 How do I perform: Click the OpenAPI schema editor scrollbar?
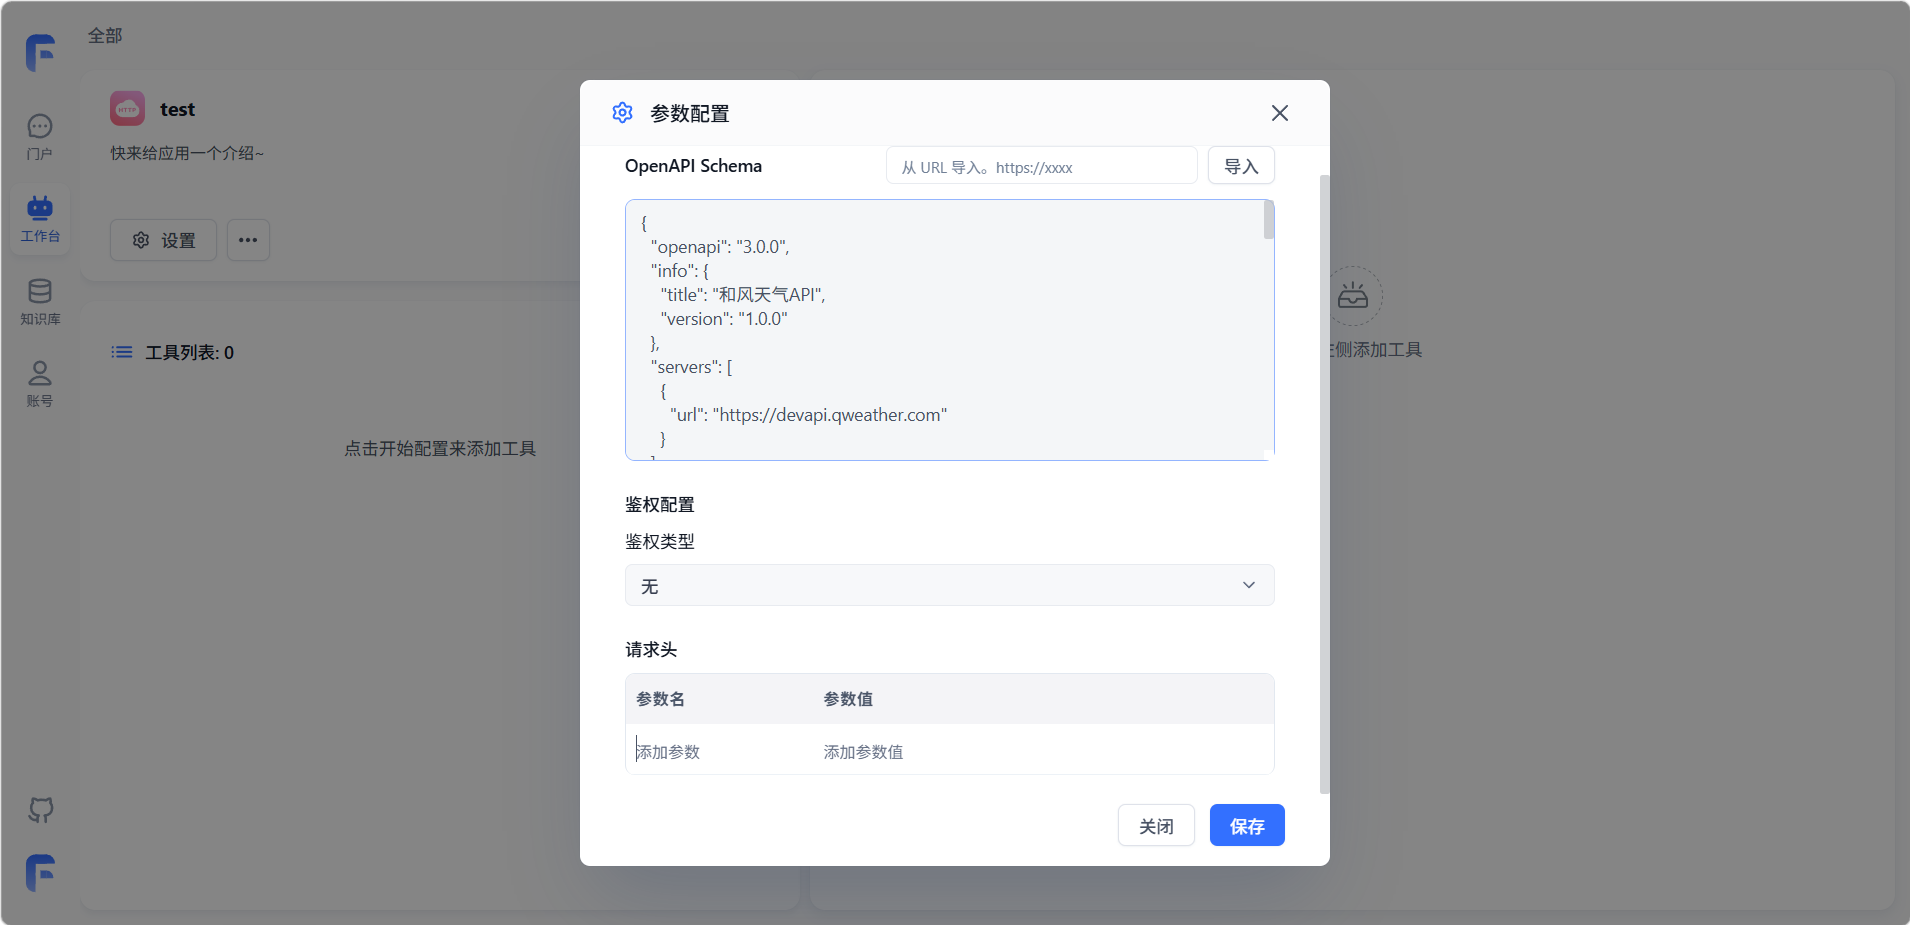click(x=1268, y=221)
